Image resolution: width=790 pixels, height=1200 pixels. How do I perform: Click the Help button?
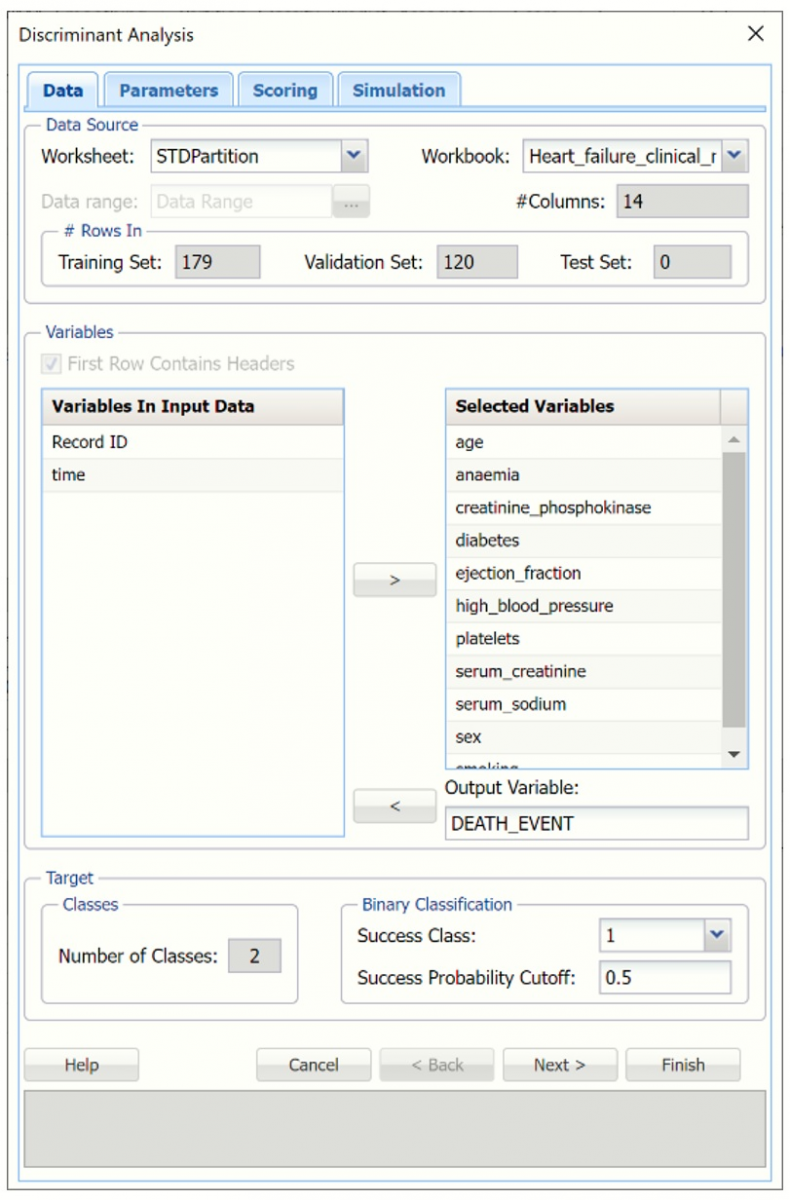tap(81, 1065)
